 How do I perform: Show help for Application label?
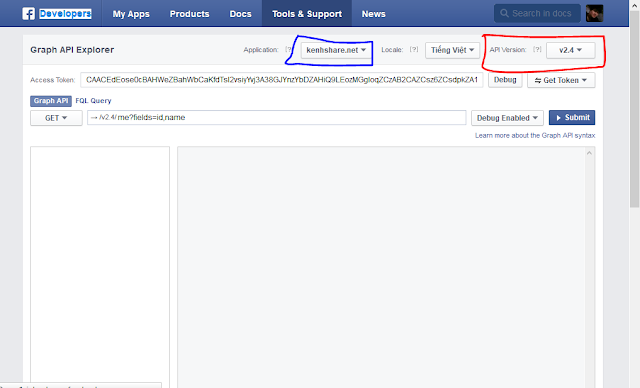288,50
